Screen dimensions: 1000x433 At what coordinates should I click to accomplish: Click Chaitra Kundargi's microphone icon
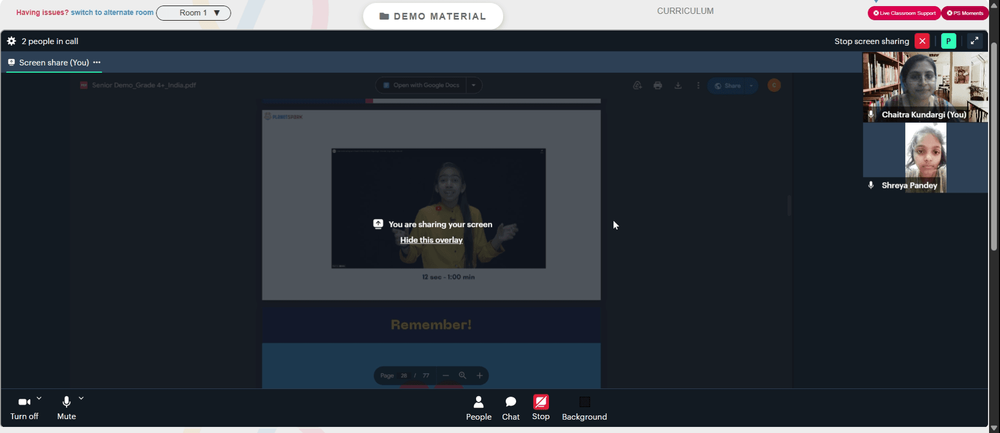point(871,115)
